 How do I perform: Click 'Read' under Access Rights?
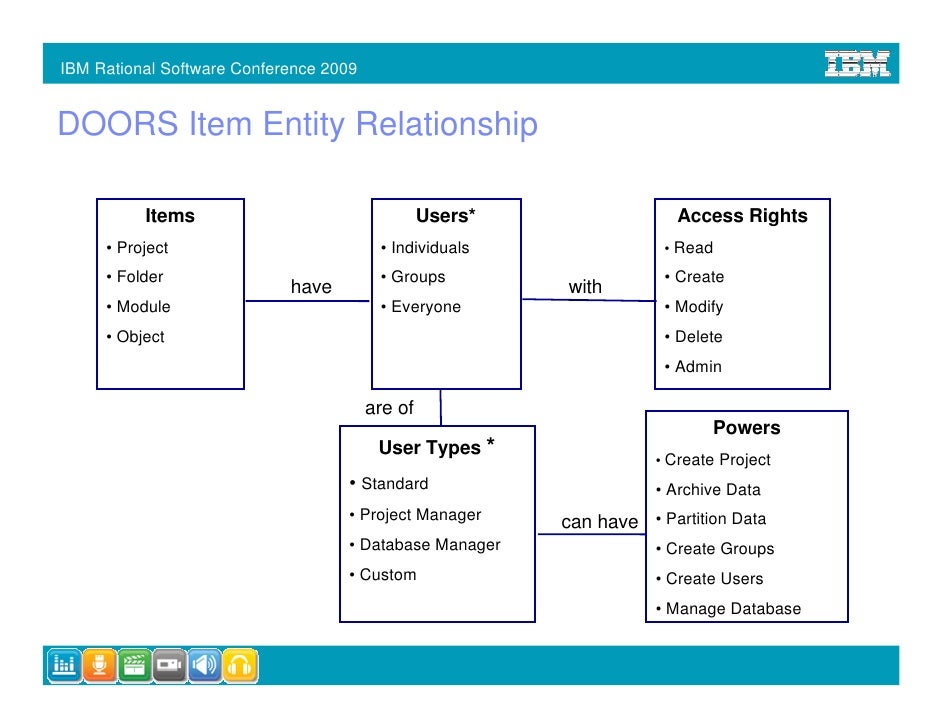point(693,247)
